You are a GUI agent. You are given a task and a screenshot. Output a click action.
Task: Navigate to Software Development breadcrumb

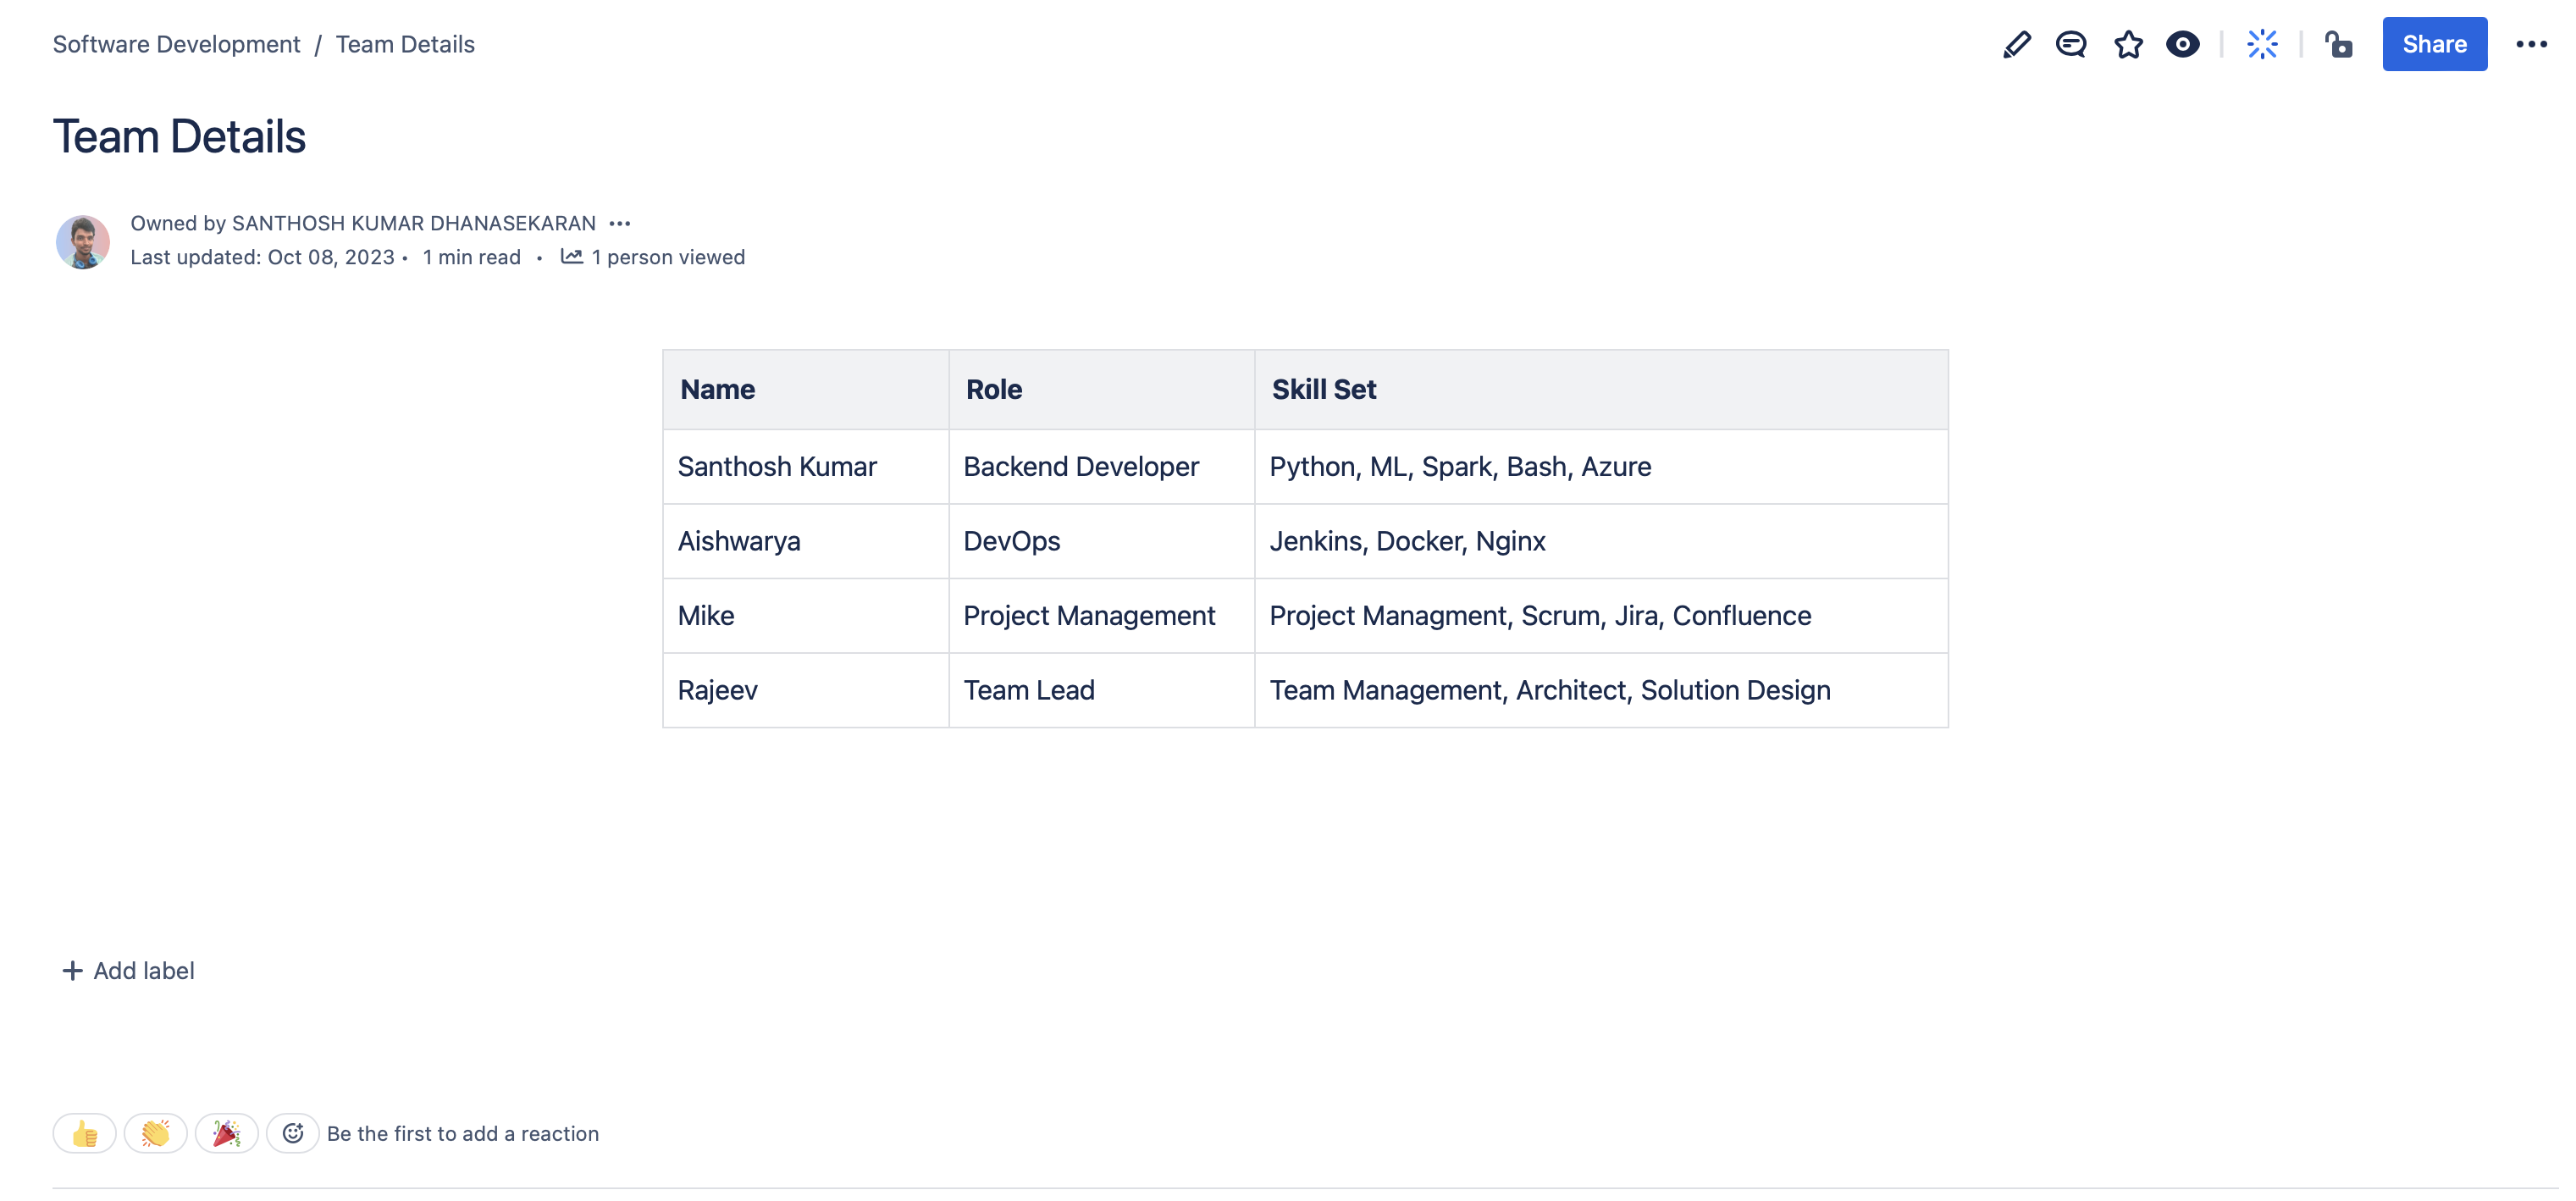tap(176, 44)
